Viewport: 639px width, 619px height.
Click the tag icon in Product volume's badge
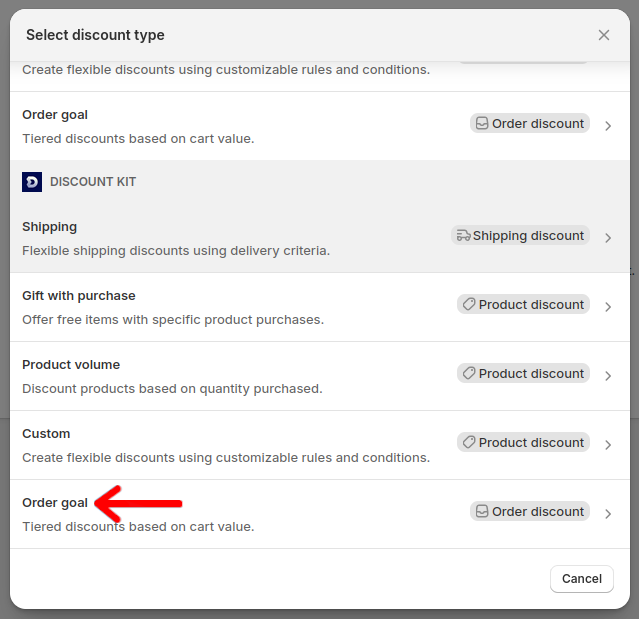coord(467,374)
